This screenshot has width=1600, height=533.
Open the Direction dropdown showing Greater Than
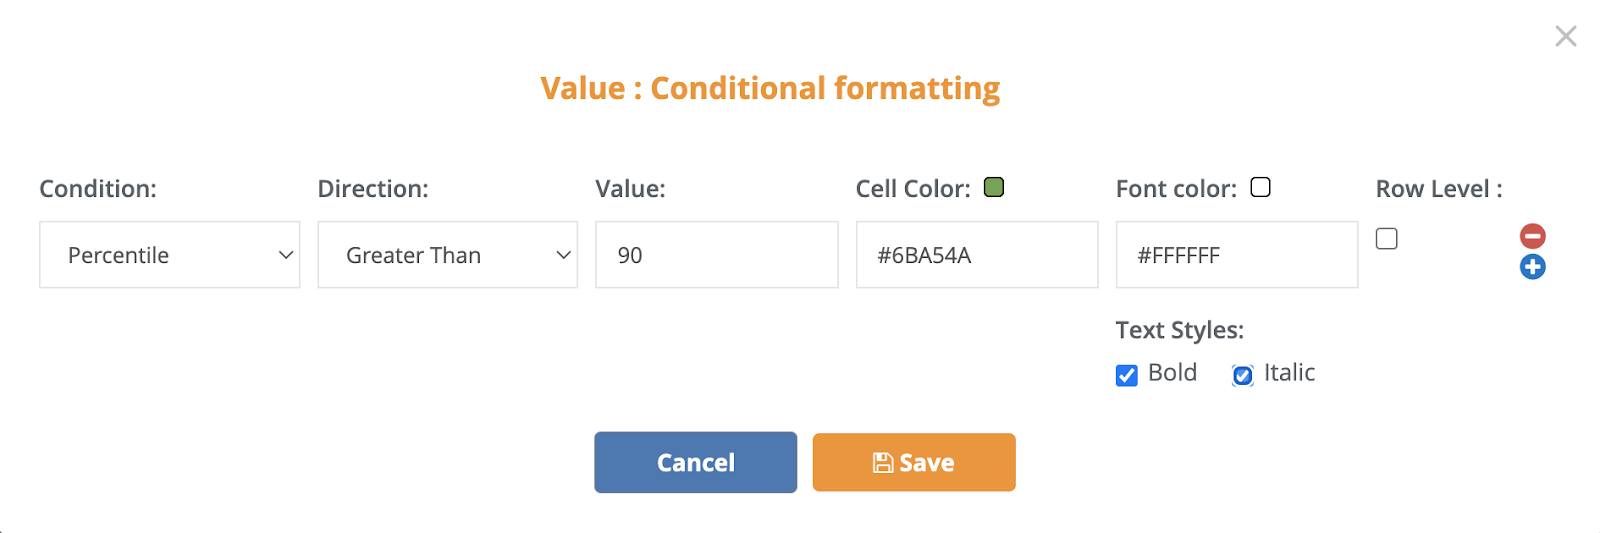(448, 255)
